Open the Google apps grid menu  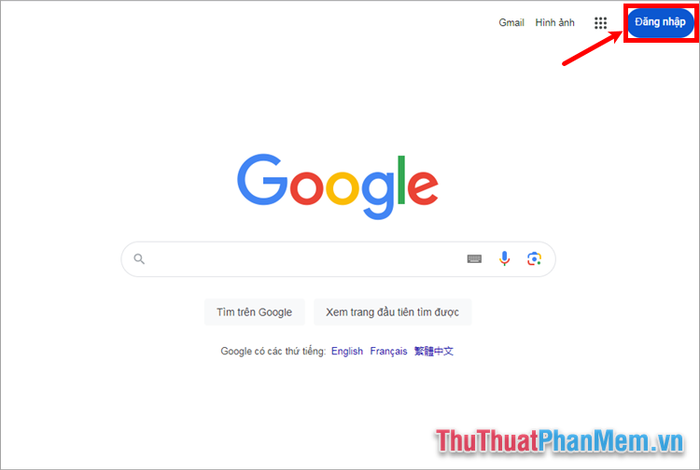coord(600,23)
